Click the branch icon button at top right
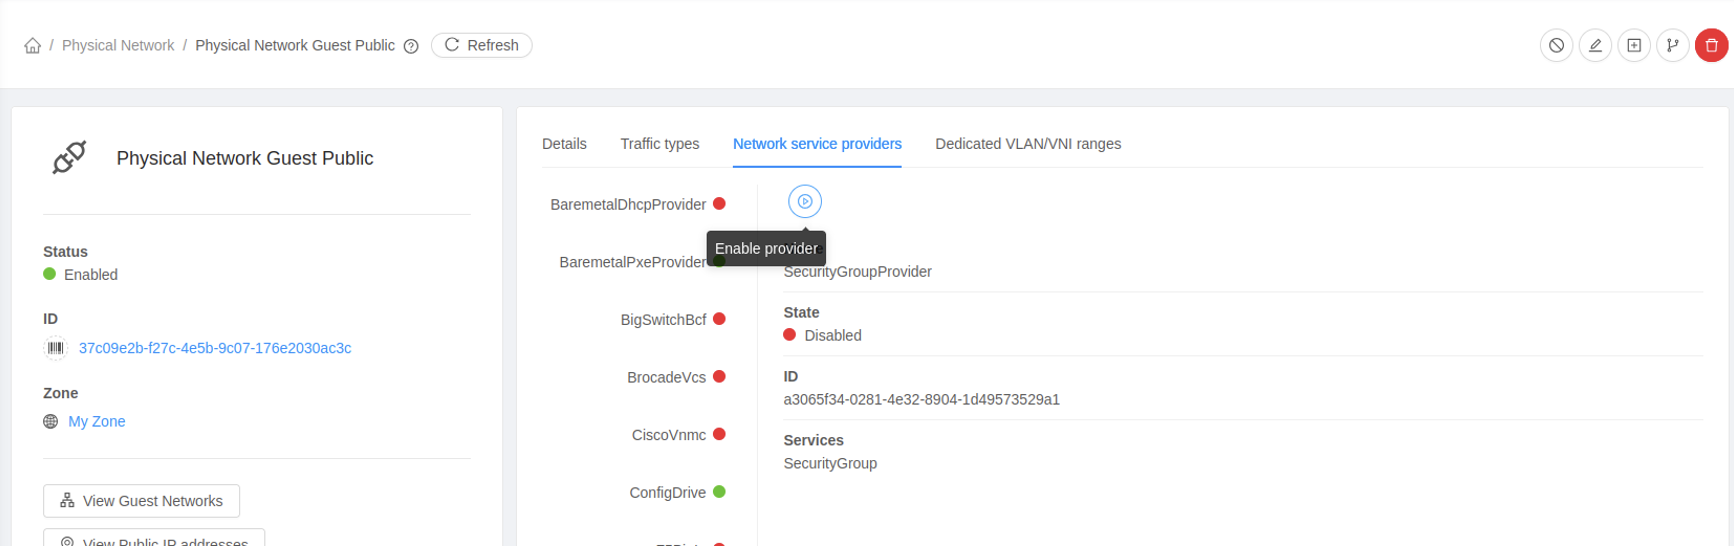The width and height of the screenshot is (1734, 554). 1673,45
